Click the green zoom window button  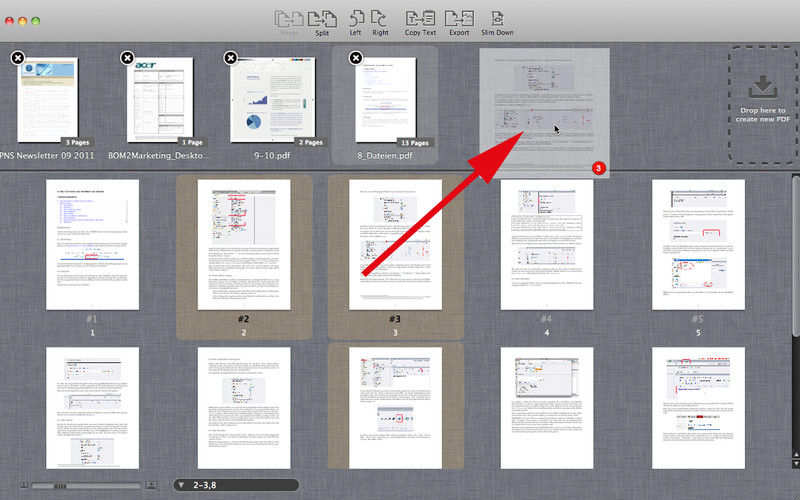coord(36,21)
